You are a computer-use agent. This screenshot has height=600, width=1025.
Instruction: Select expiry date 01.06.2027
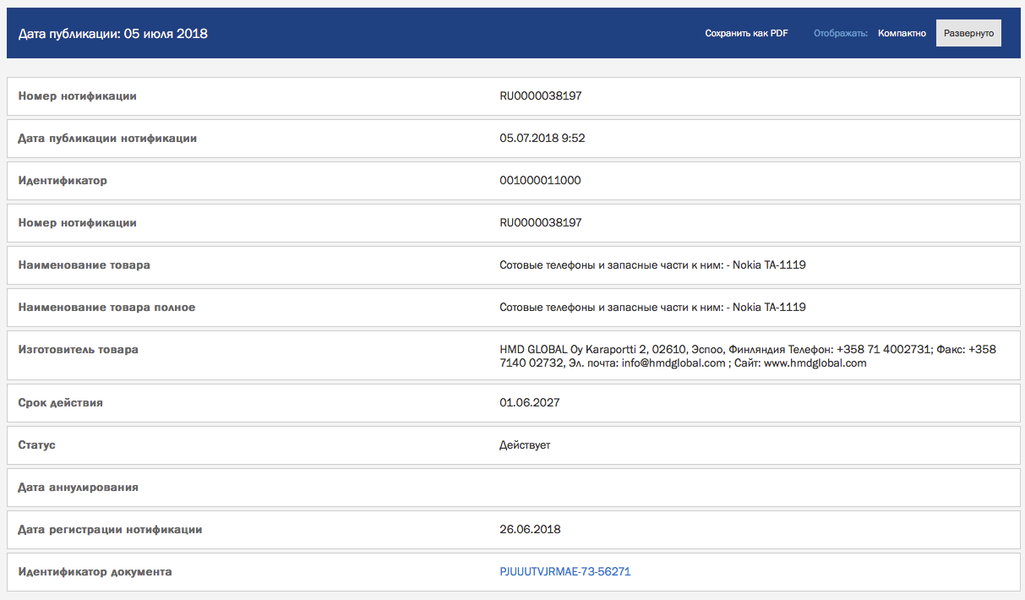[529, 403]
